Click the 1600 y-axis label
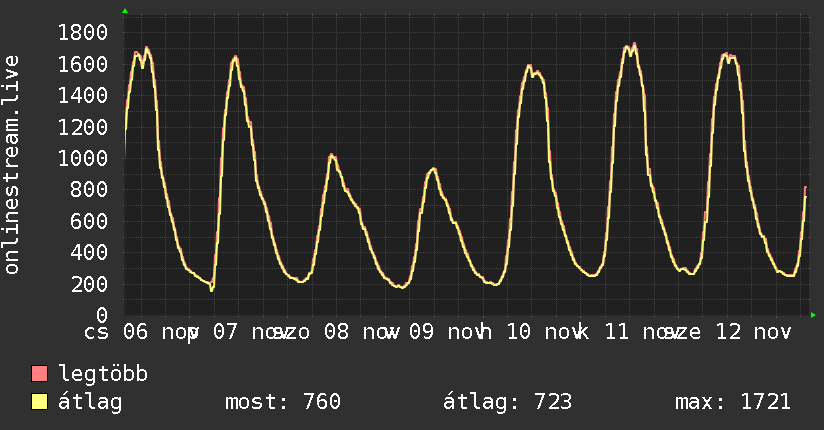Image resolution: width=824 pixels, height=430 pixels. point(83,64)
